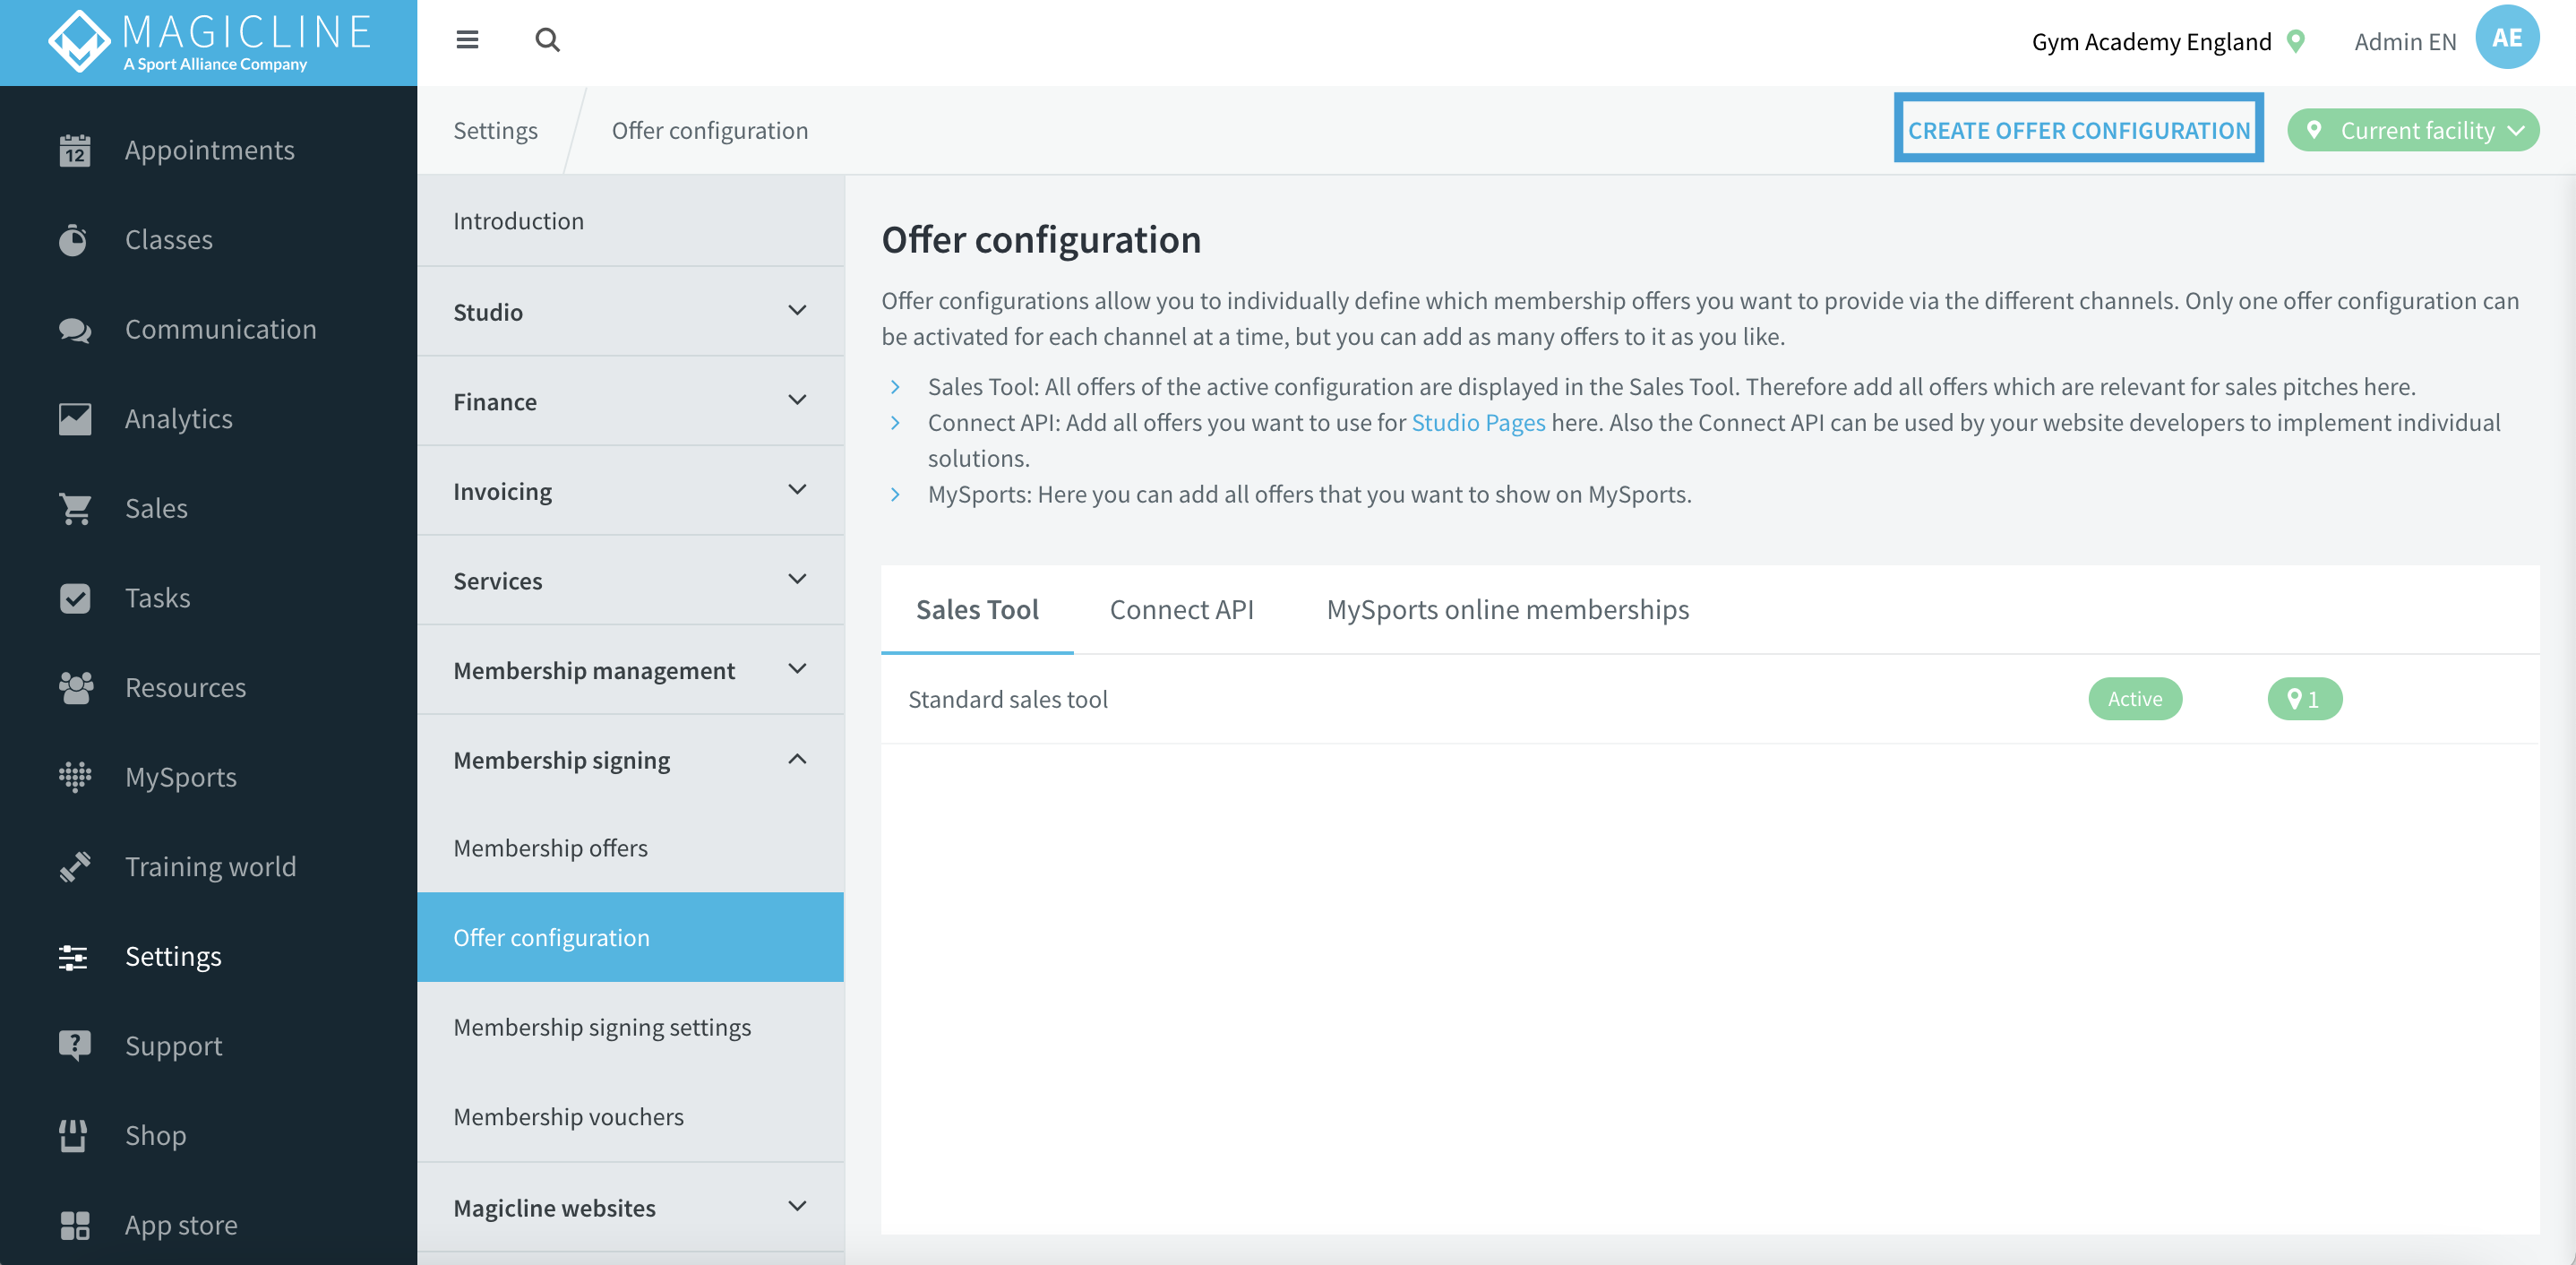
Task: Click the App store grid icon
Action: 75,1225
